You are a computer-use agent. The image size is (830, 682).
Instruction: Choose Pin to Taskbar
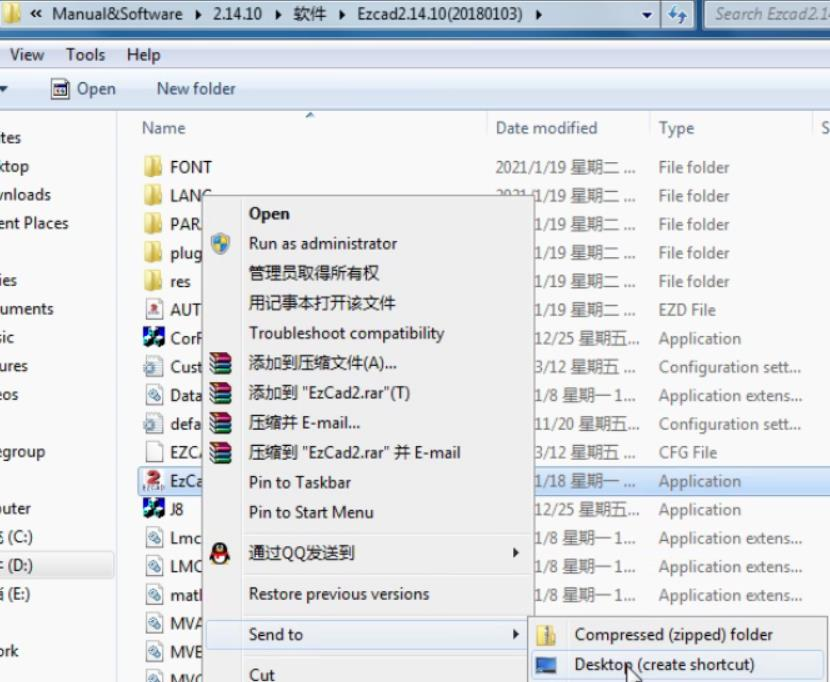point(300,482)
